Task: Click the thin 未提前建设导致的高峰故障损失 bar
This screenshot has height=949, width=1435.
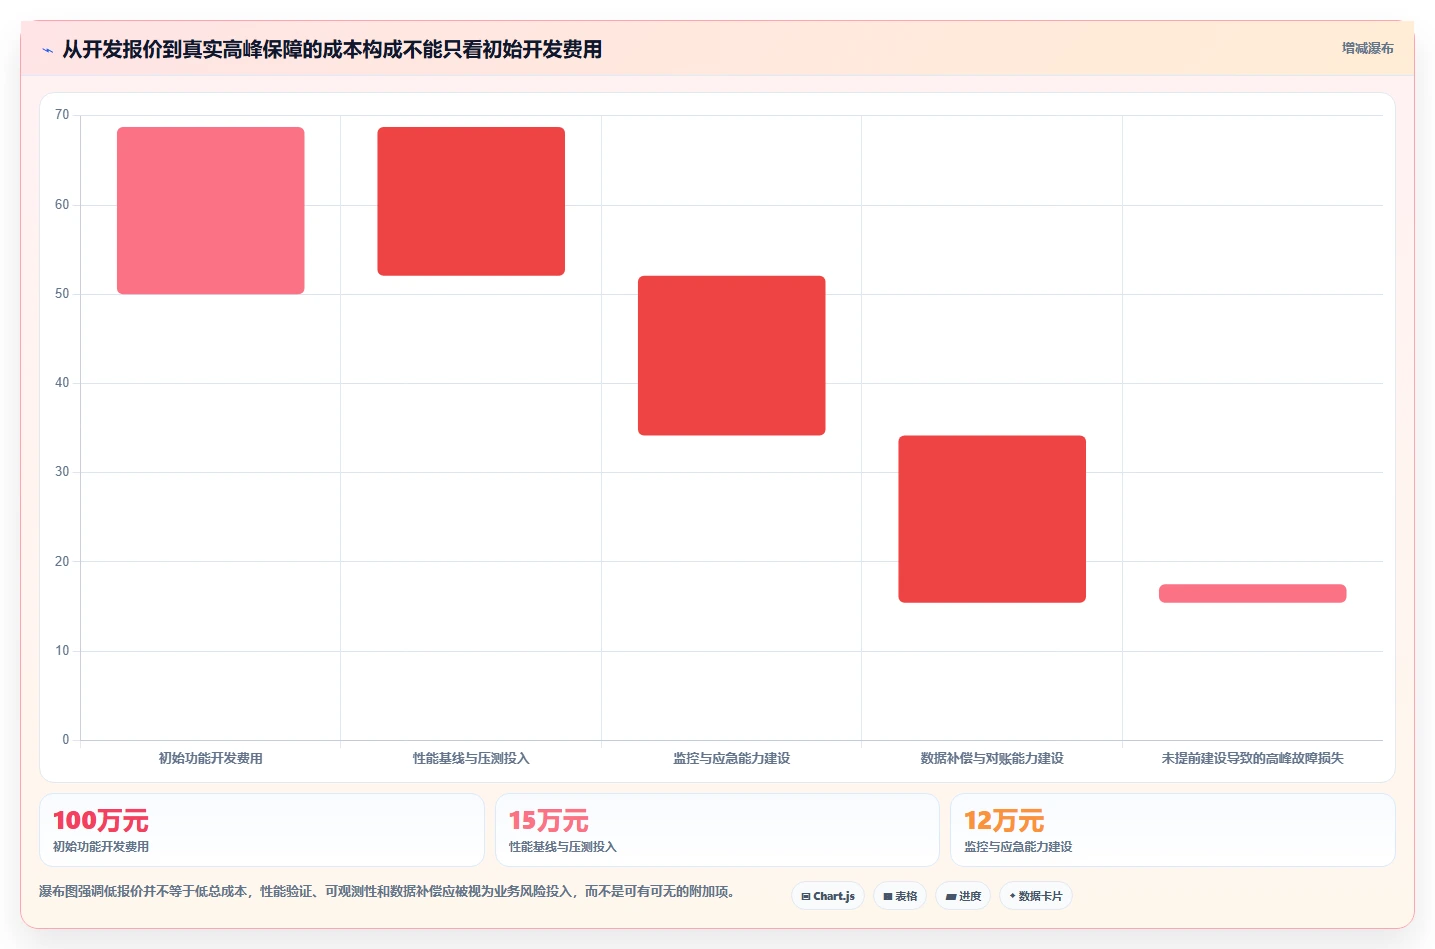Action: (x=1253, y=593)
